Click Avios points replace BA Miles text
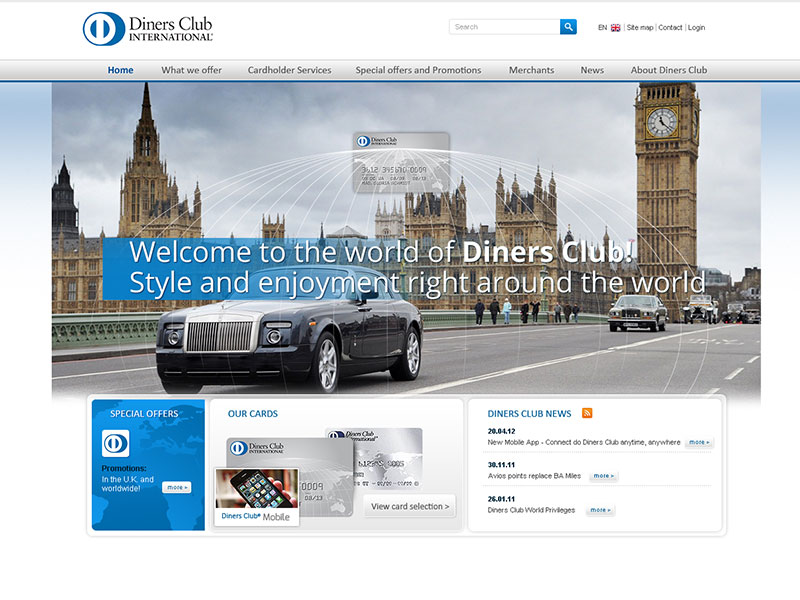The width and height of the screenshot is (800, 600). coord(534,476)
